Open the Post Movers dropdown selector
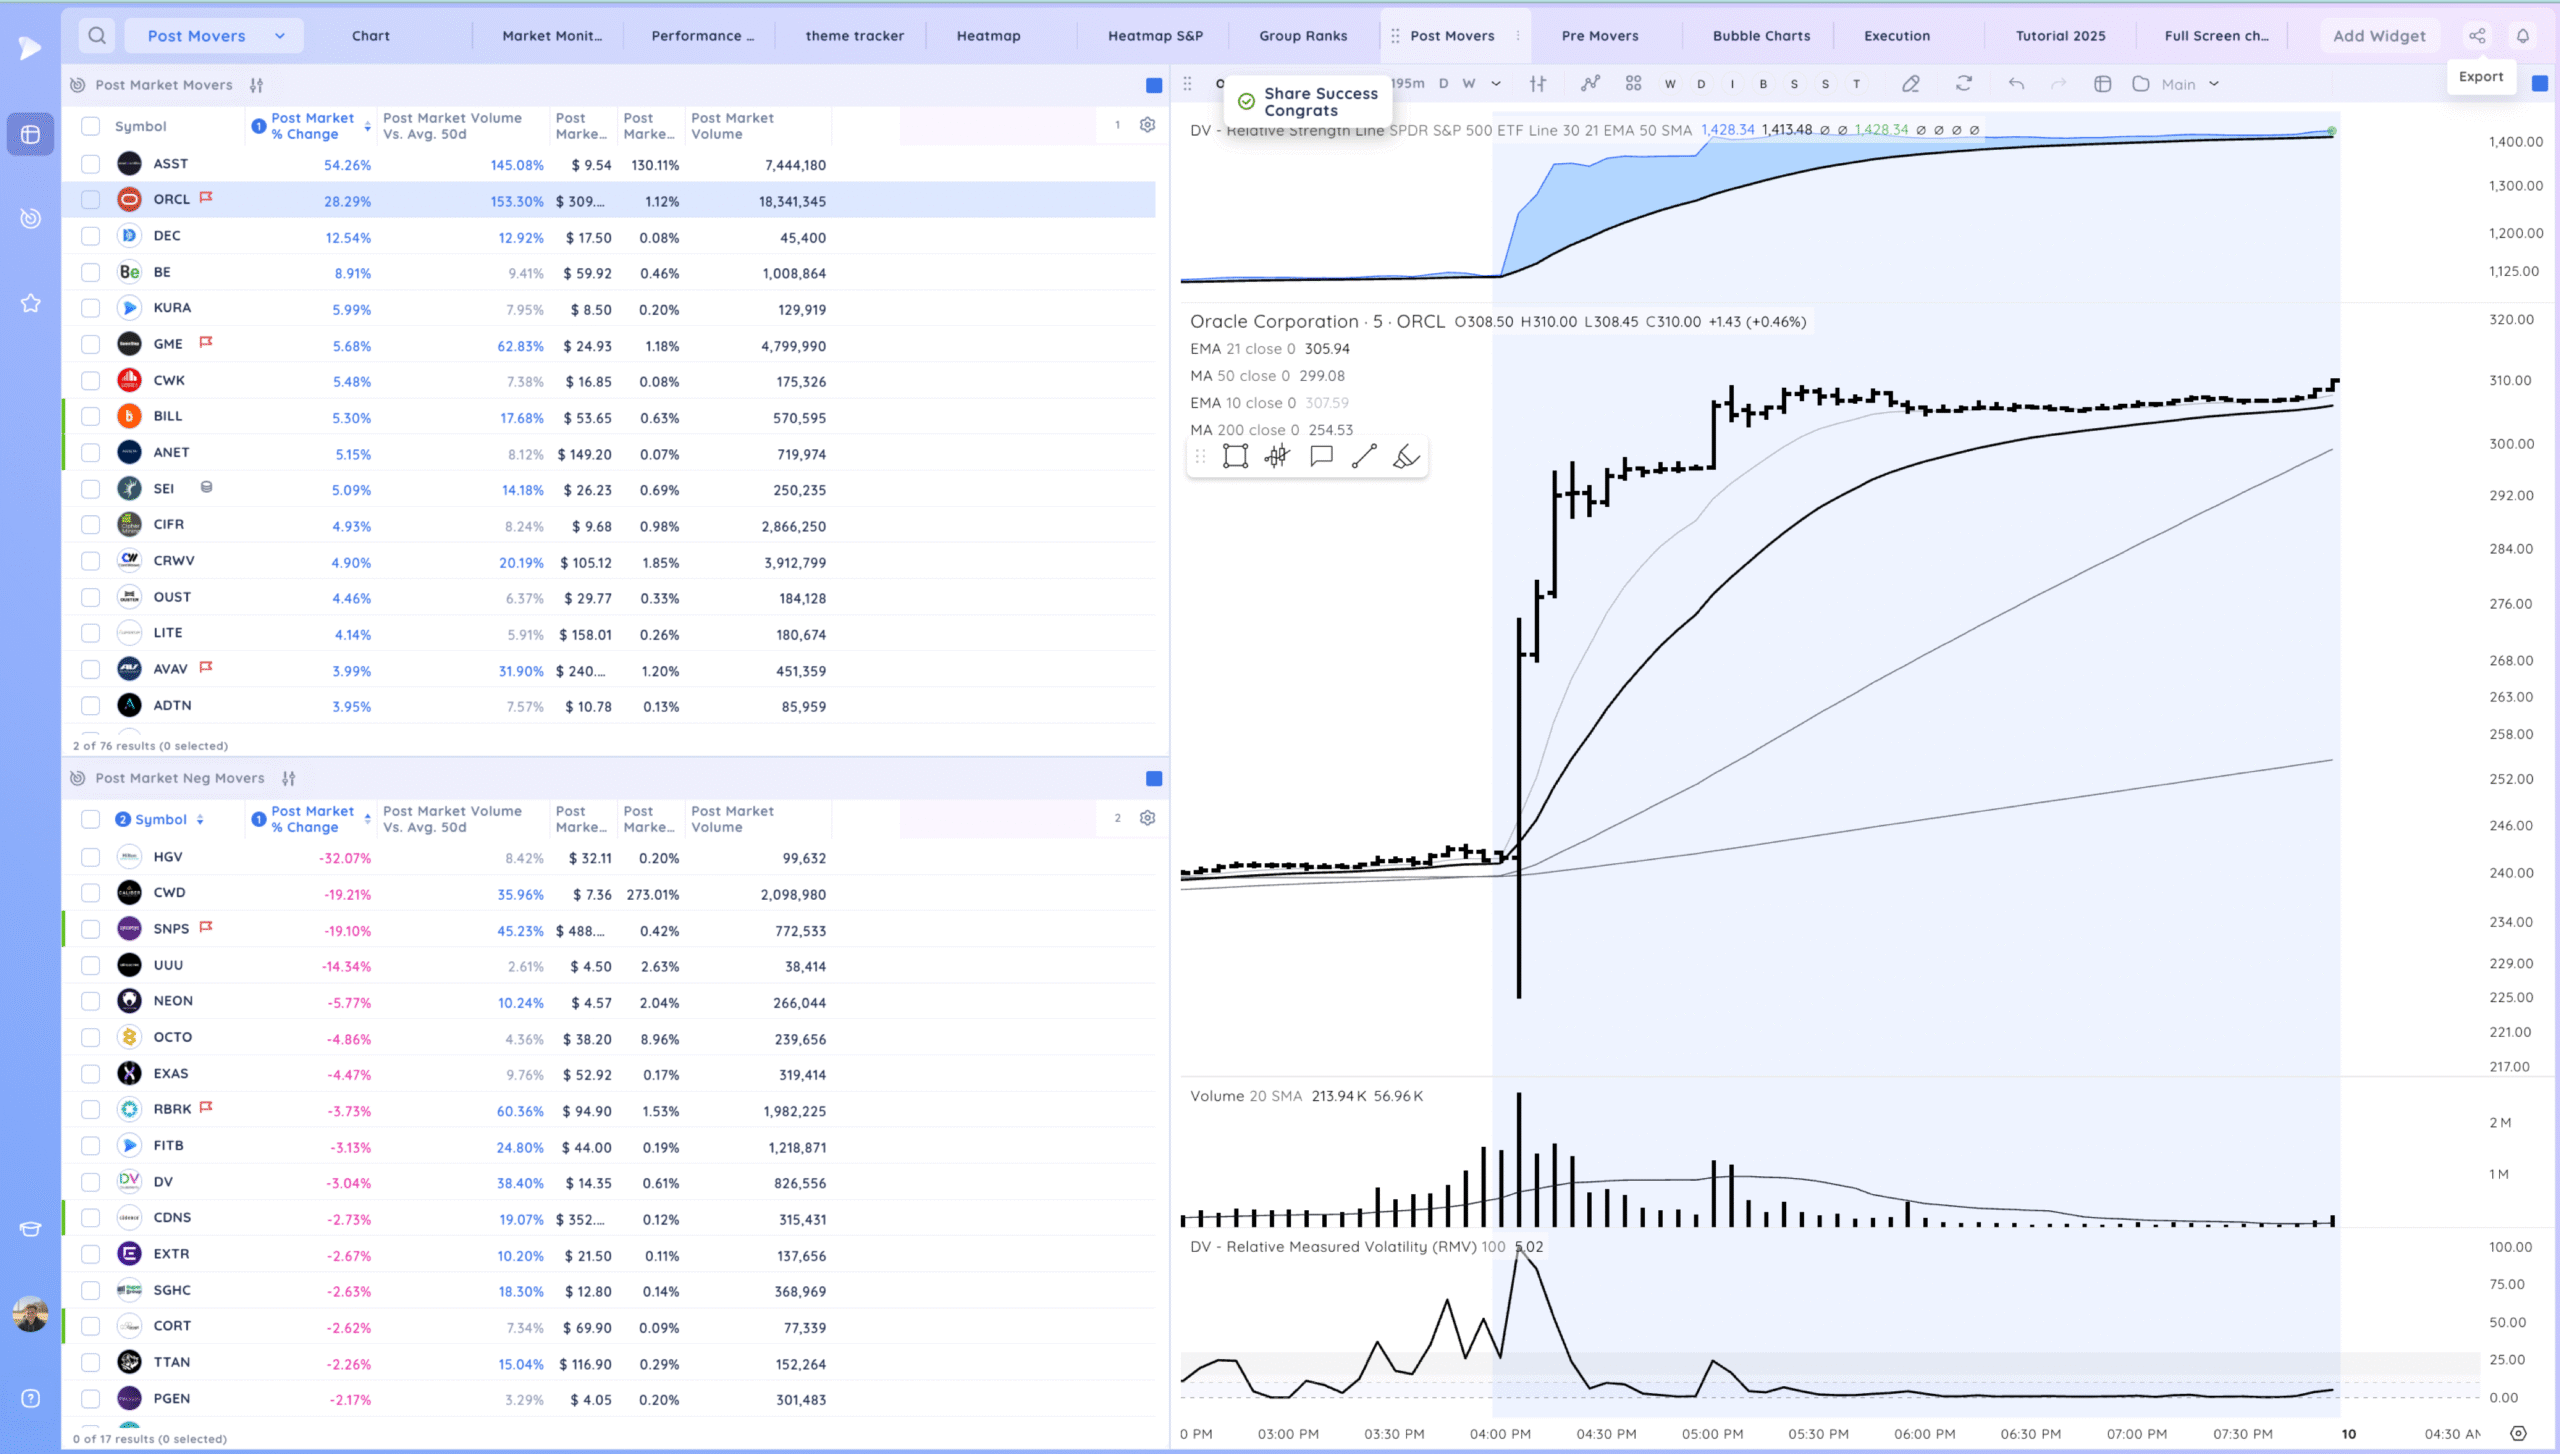The image size is (2560, 1454). tap(215, 36)
